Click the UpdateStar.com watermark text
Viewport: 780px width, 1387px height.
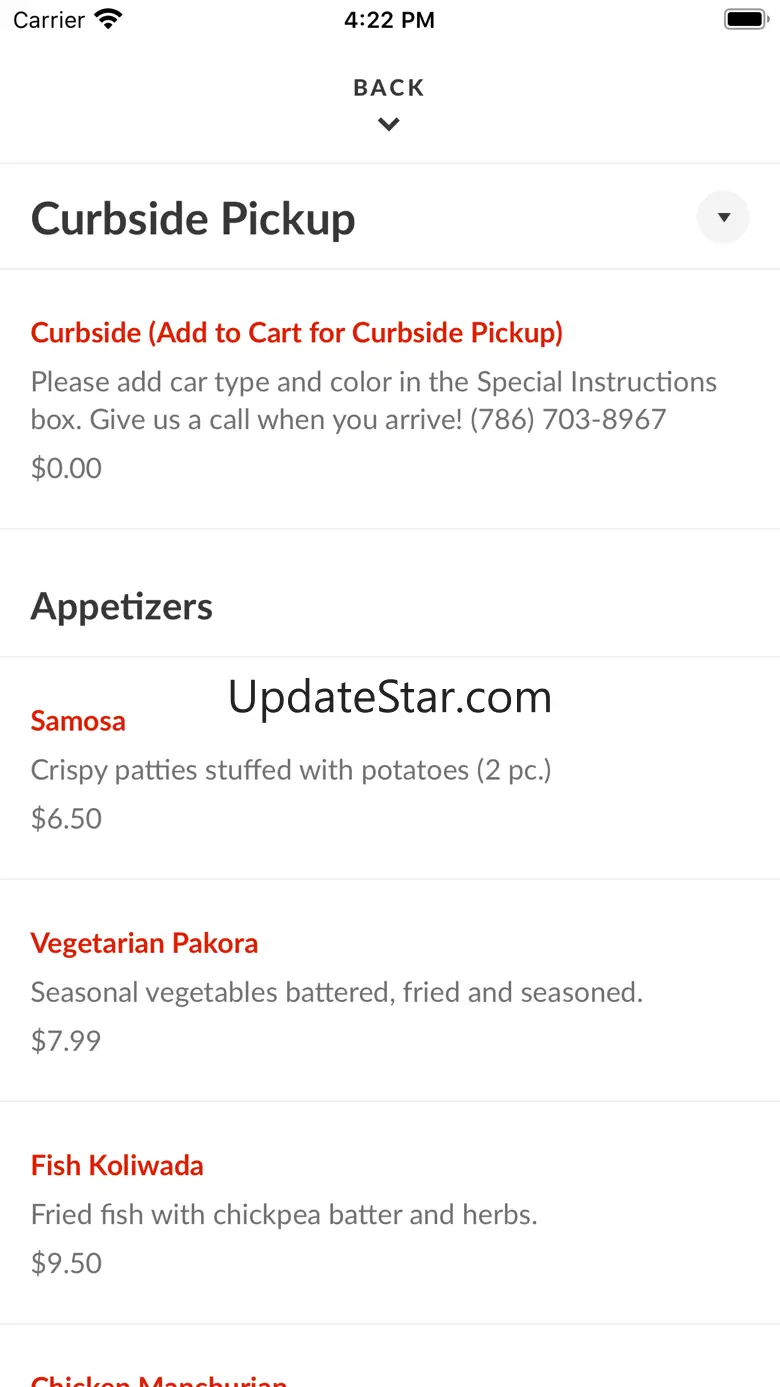pos(389,697)
